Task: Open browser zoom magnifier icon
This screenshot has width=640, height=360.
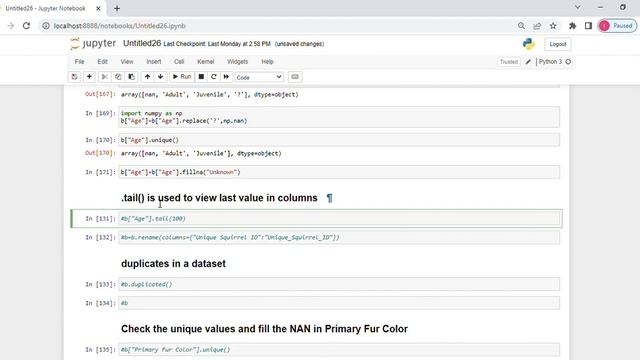Action: pos(521,26)
